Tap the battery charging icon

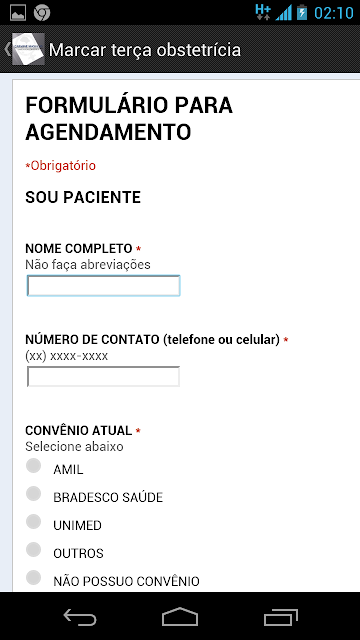click(x=302, y=12)
